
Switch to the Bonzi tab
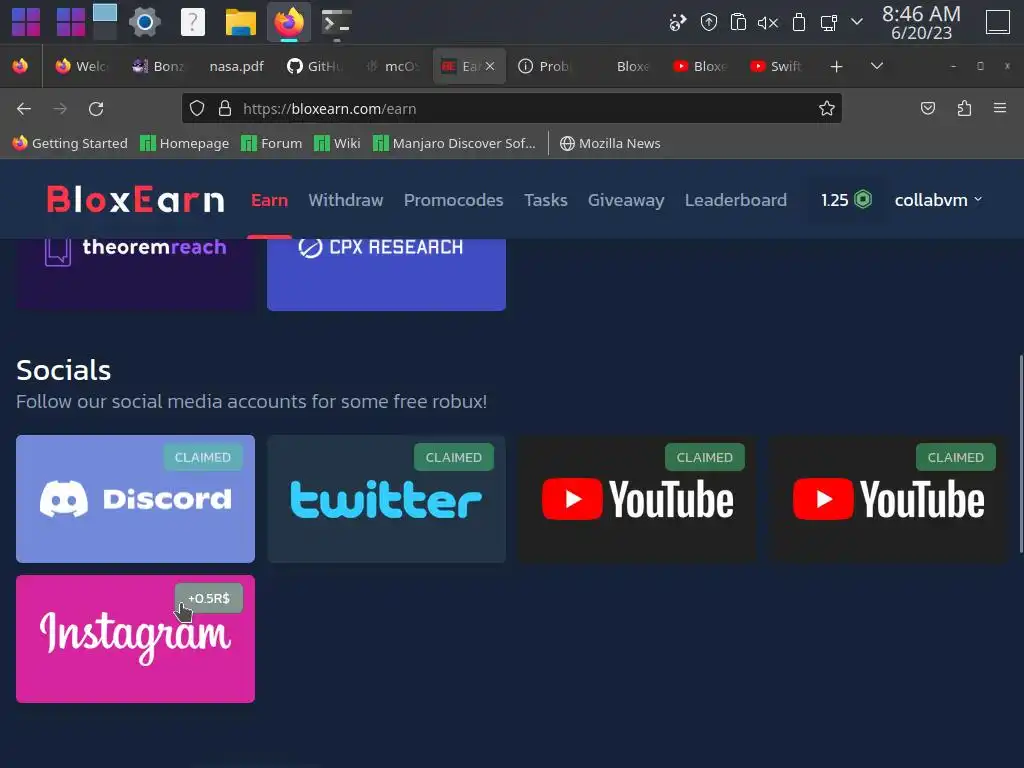159,66
